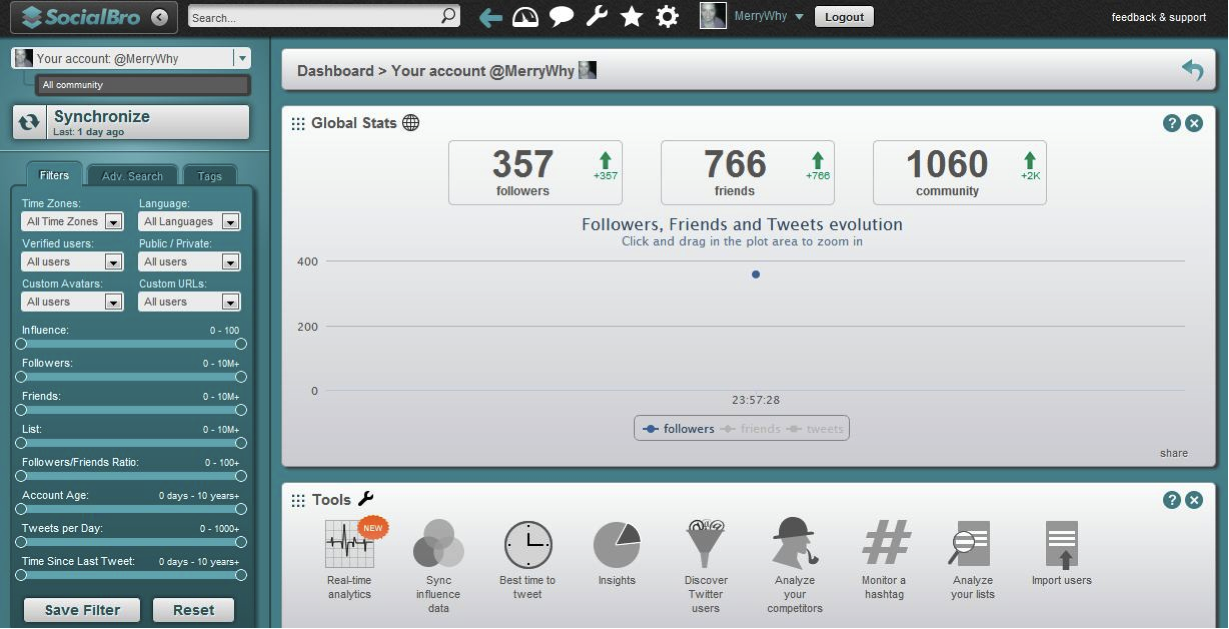Click the Account Age slider left handle

pyautogui.click(x=20, y=509)
